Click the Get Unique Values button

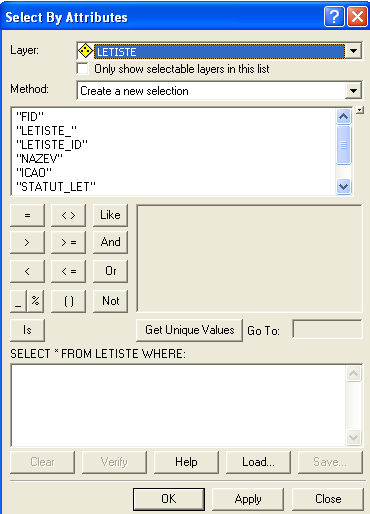[x=189, y=330]
